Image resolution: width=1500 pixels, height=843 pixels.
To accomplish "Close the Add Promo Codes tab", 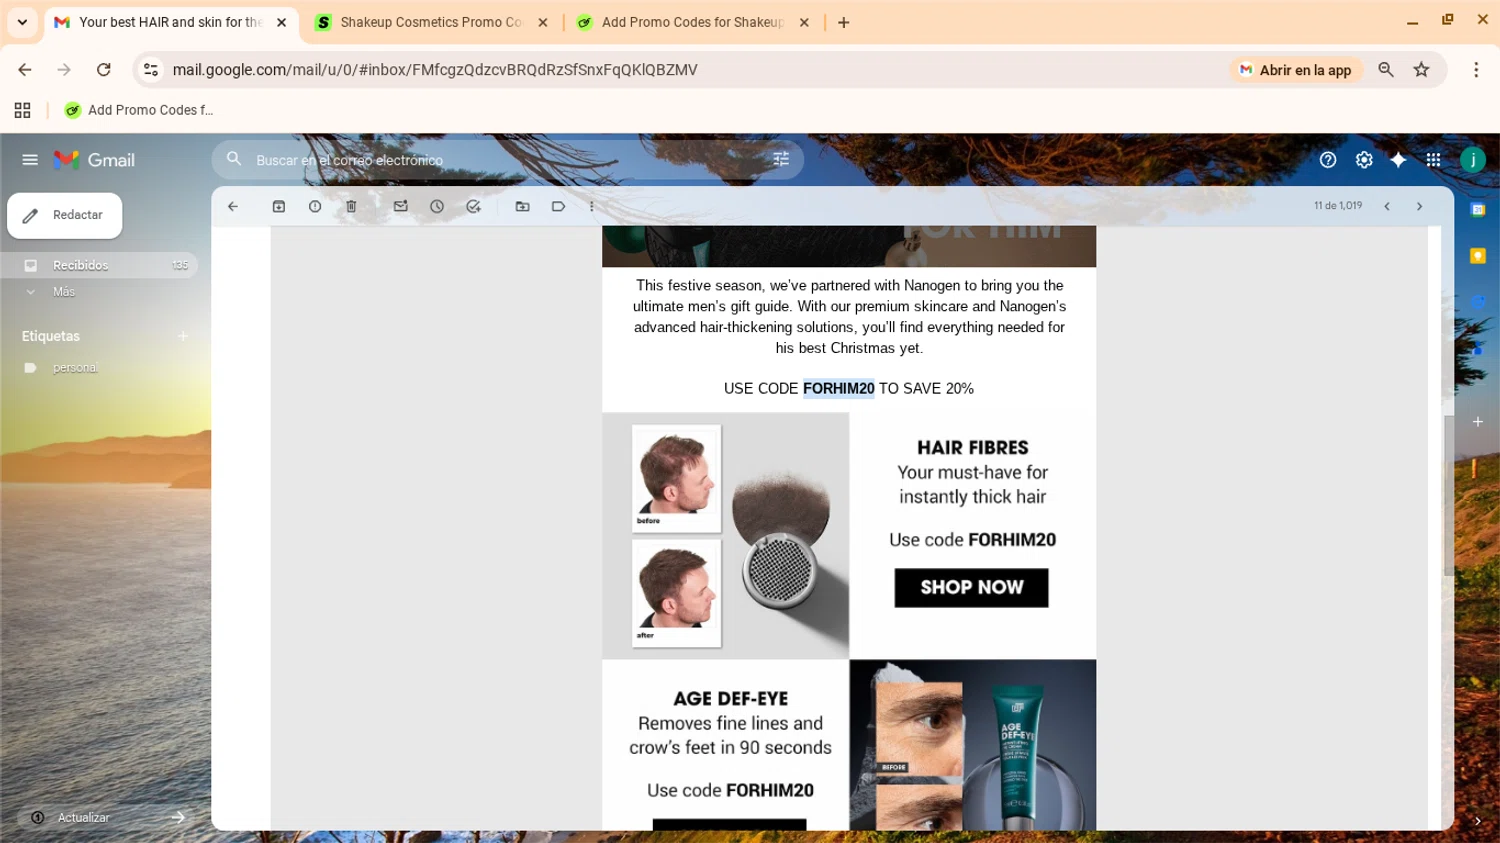I will click(804, 22).
